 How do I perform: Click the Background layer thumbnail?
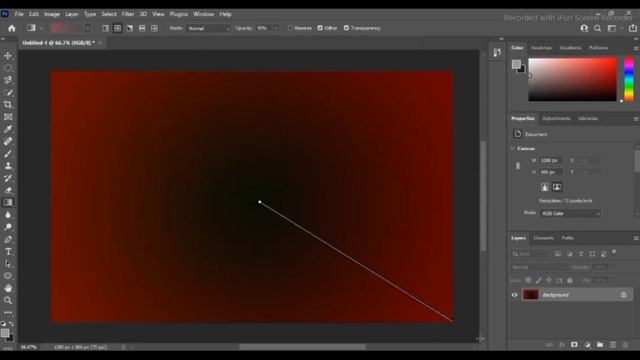click(x=531, y=295)
